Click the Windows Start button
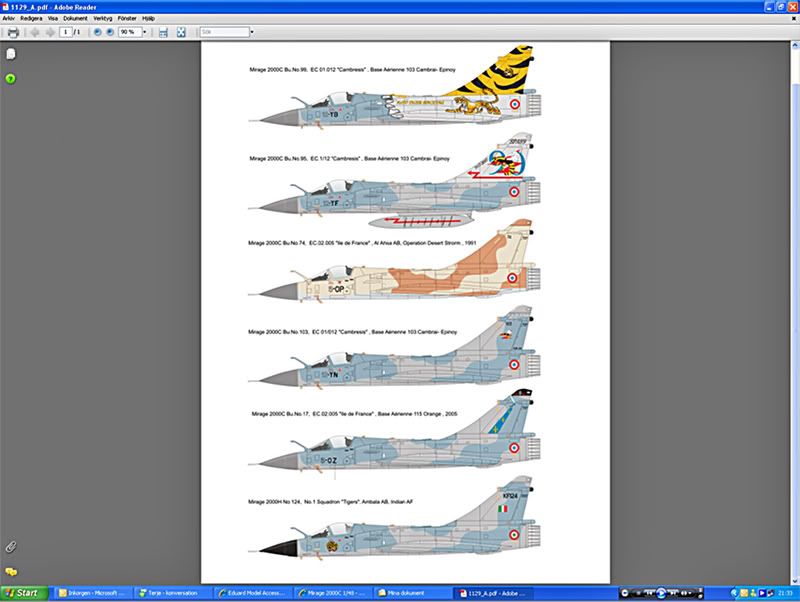 pos(24,593)
